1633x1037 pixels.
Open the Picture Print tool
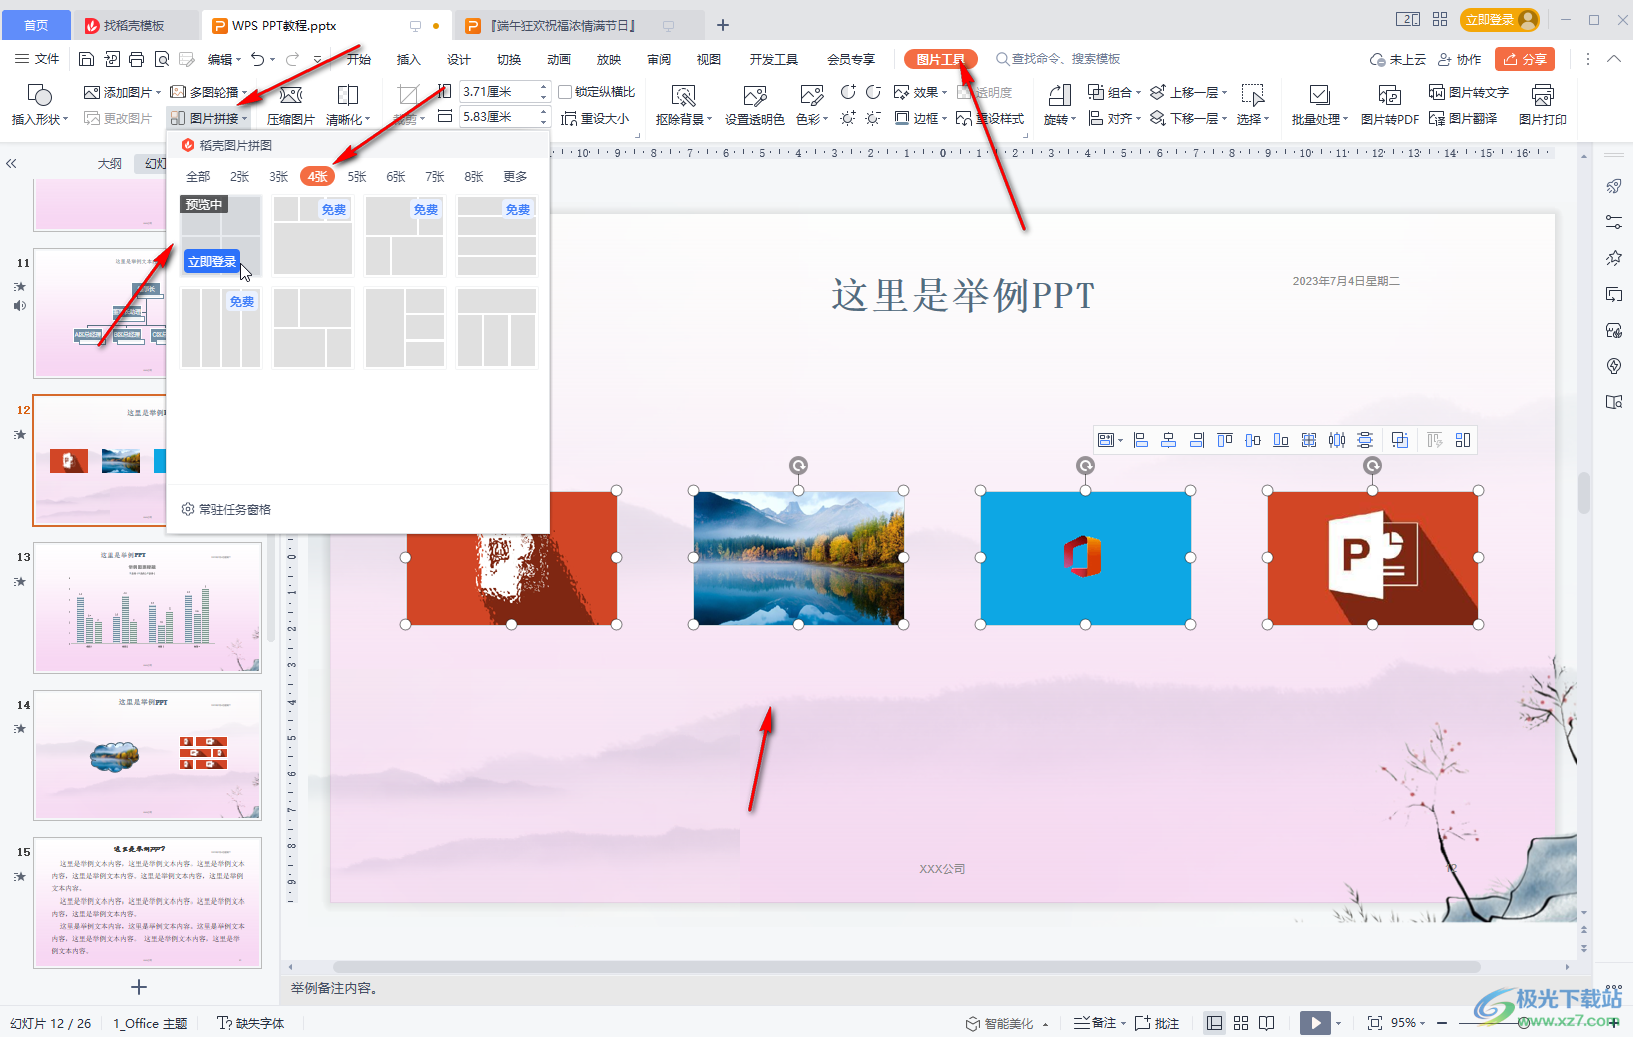[x=1543, y=104]
